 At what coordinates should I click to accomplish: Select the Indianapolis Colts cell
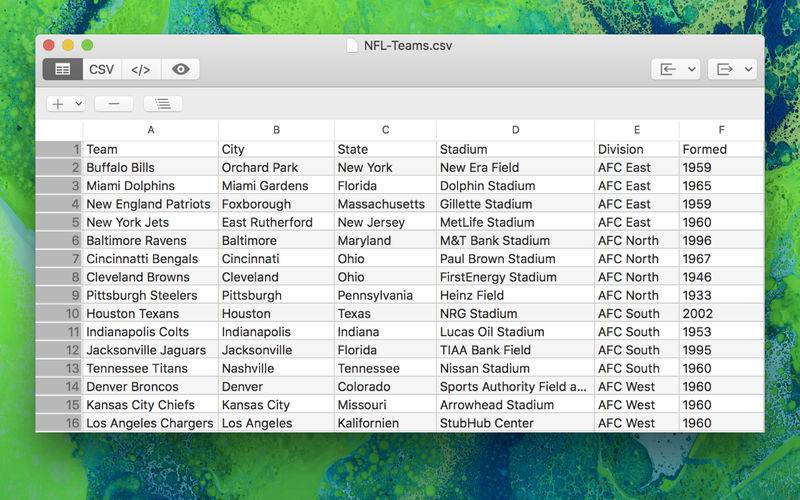151,332
